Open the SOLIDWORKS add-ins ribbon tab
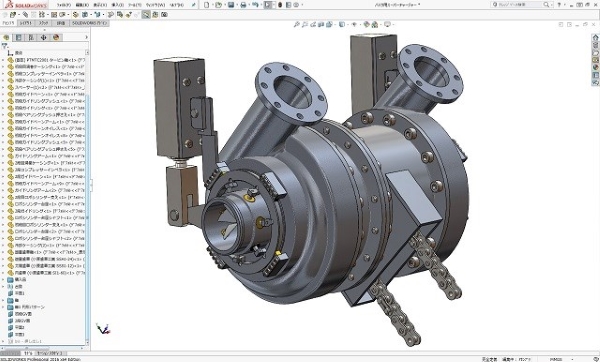The width and height of the screenshot is (600, 362). pyautogui.click(x=90, y=23)
